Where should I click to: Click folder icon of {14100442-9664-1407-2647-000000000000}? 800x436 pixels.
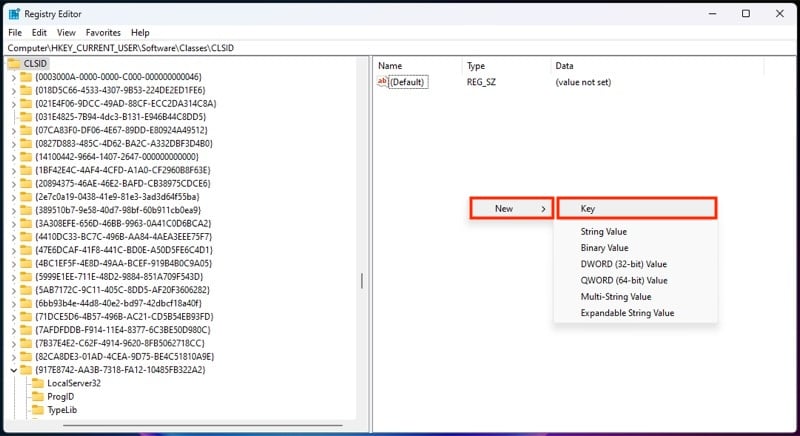tap(26, 157)
